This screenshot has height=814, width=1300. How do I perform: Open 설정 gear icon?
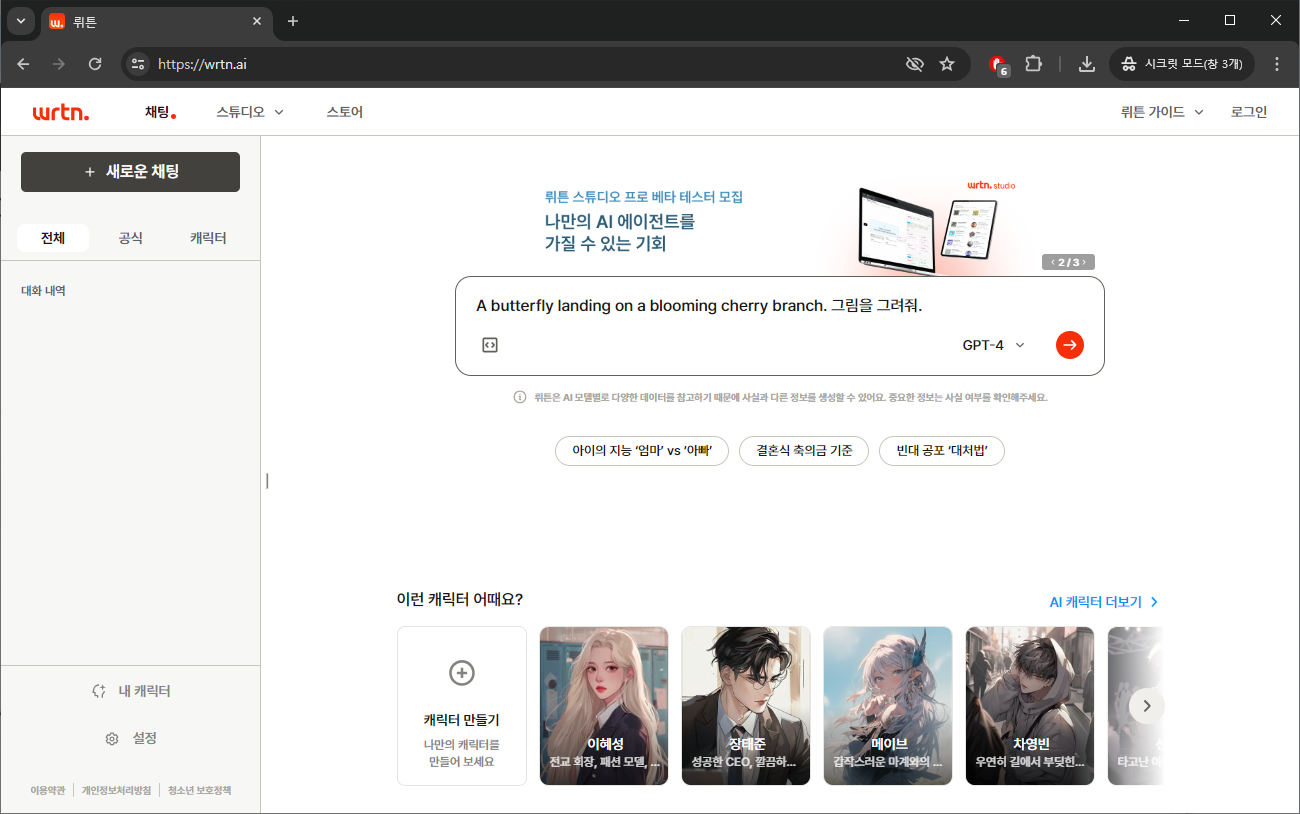pyautogui.click(x=112, y=739)
